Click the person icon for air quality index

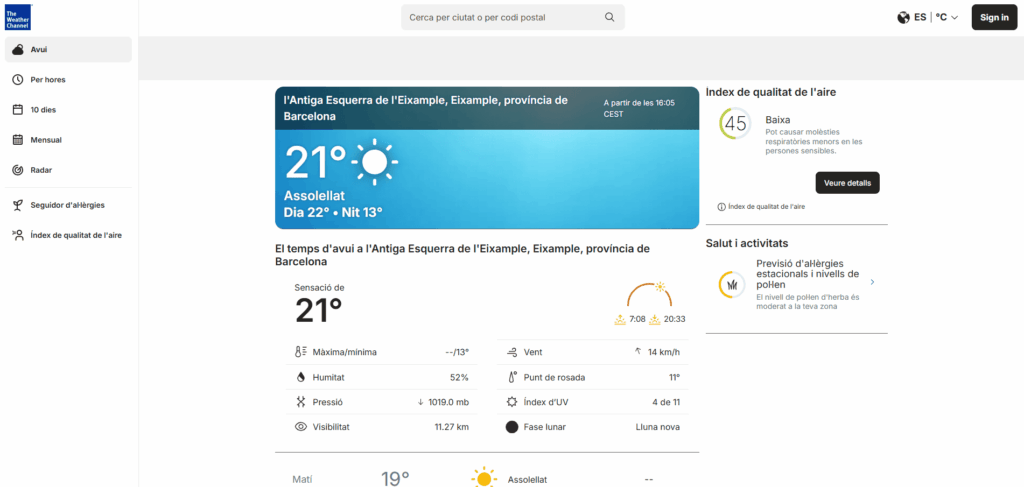18,235
